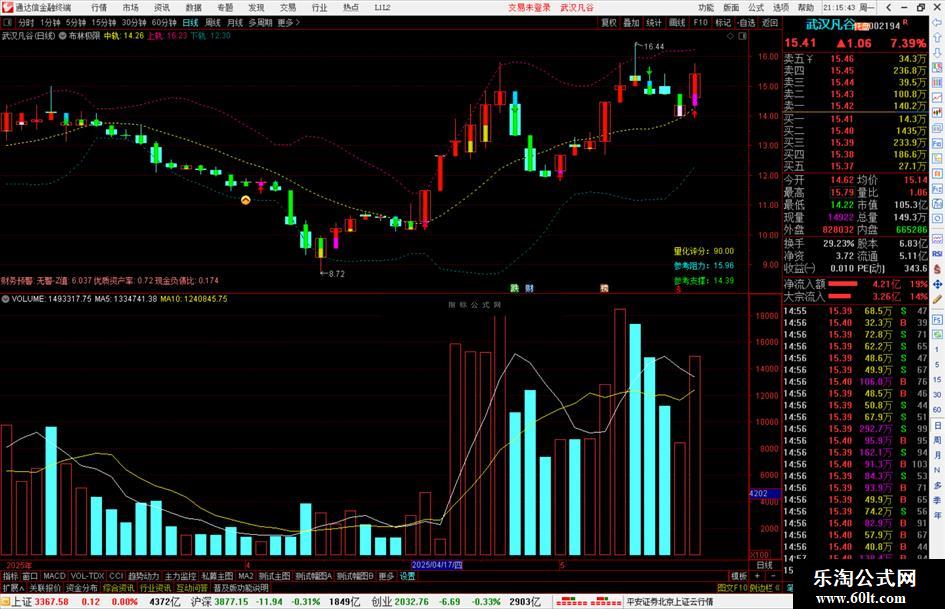
Task: Select the 周线 weekly period
Action: (x=213, y=22)
